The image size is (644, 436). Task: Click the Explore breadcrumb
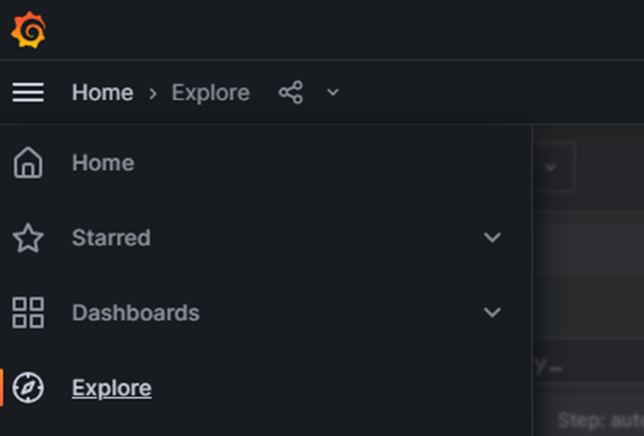tap(210, 93)
